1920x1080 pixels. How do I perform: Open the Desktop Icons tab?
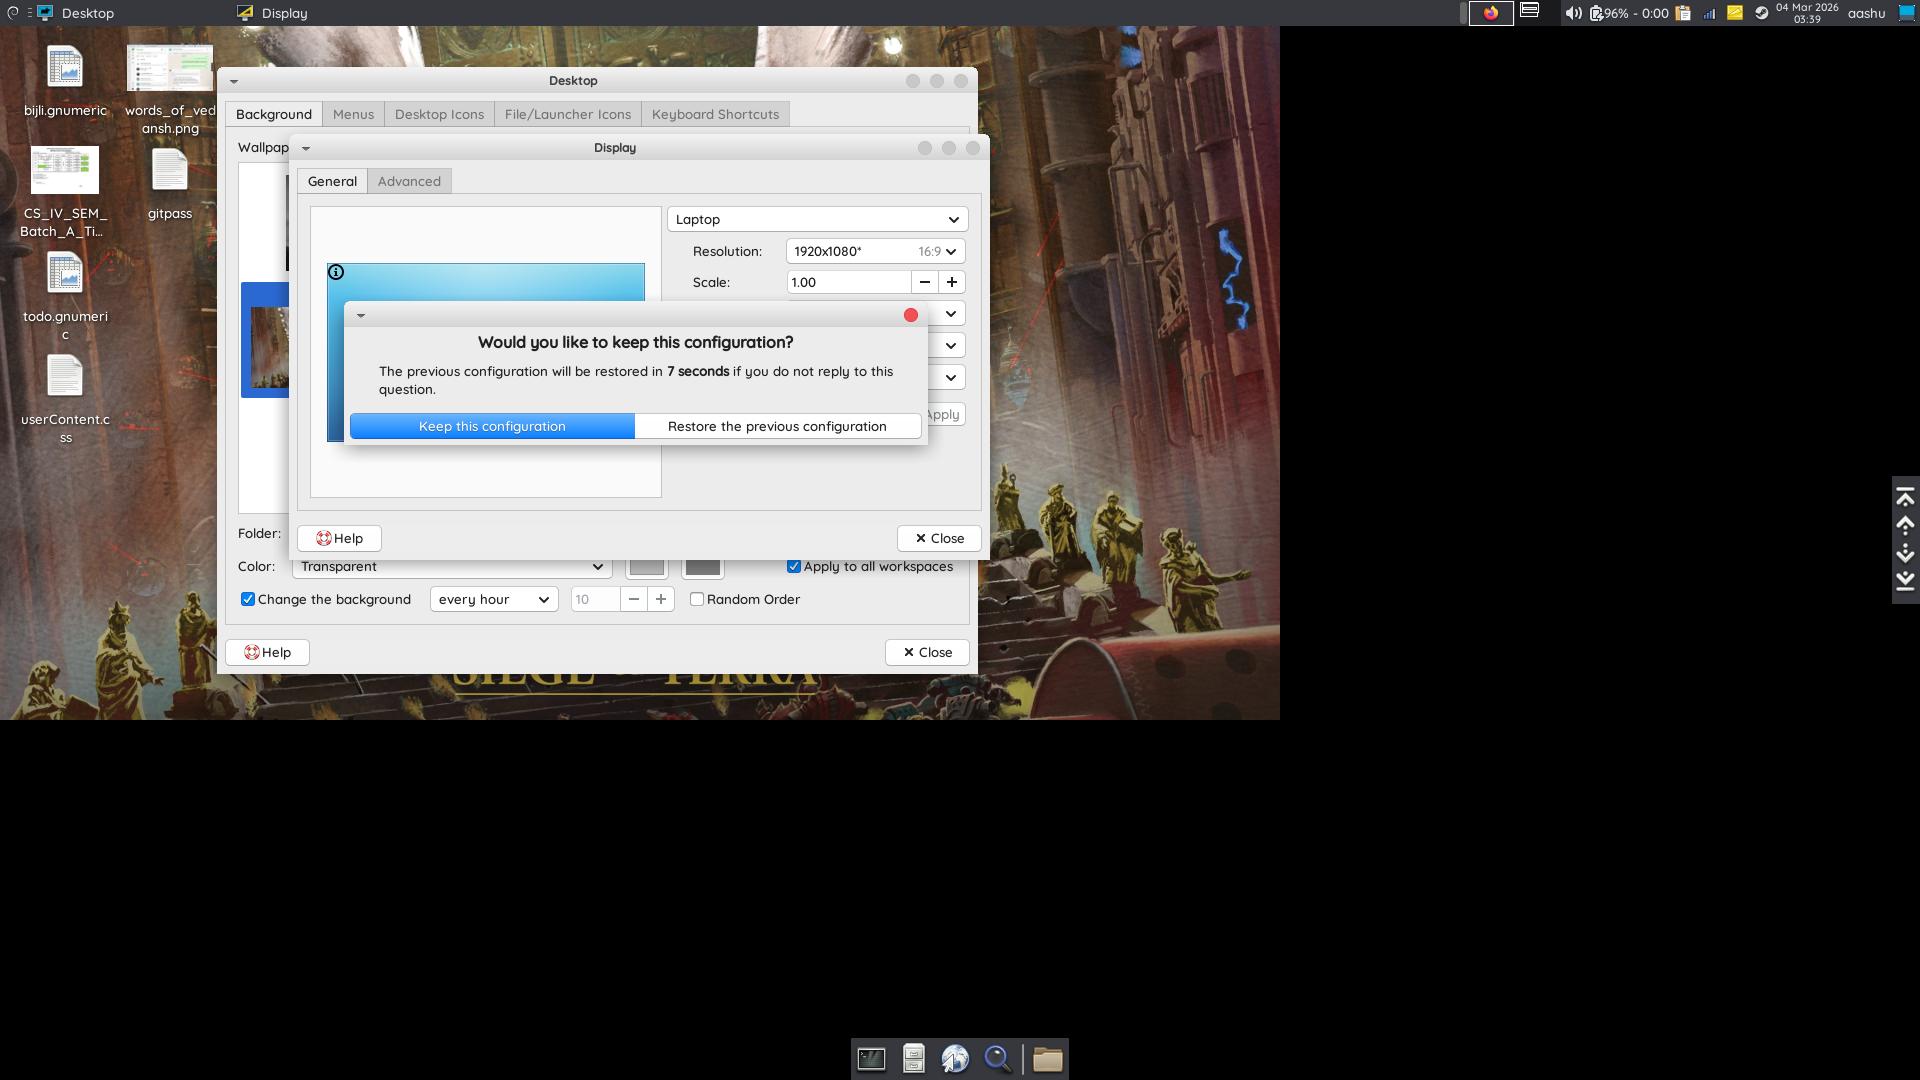[439, 114]
